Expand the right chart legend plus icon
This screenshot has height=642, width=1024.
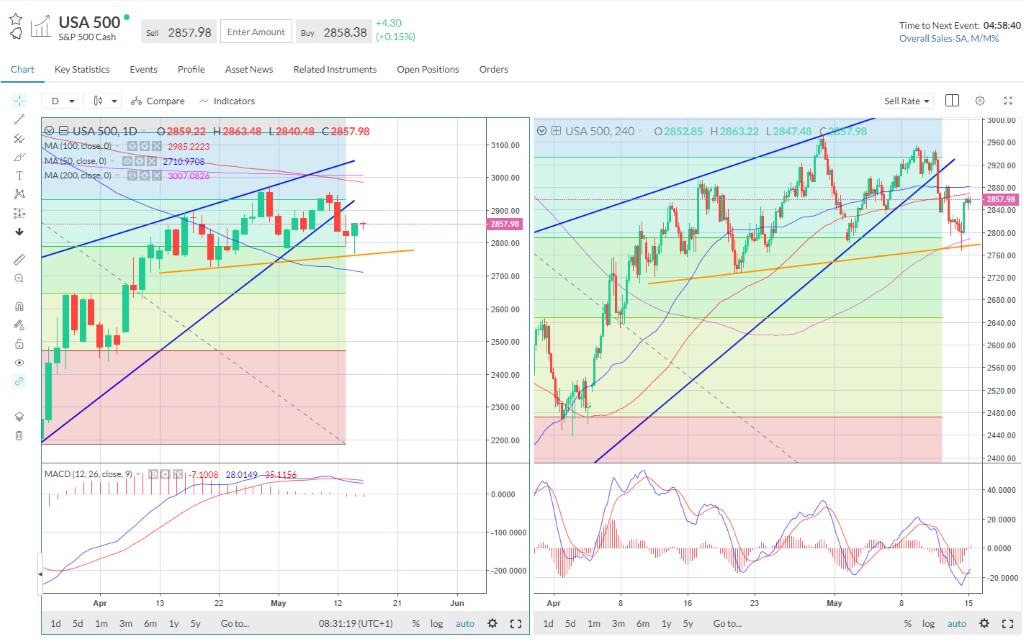click(556, 131)
